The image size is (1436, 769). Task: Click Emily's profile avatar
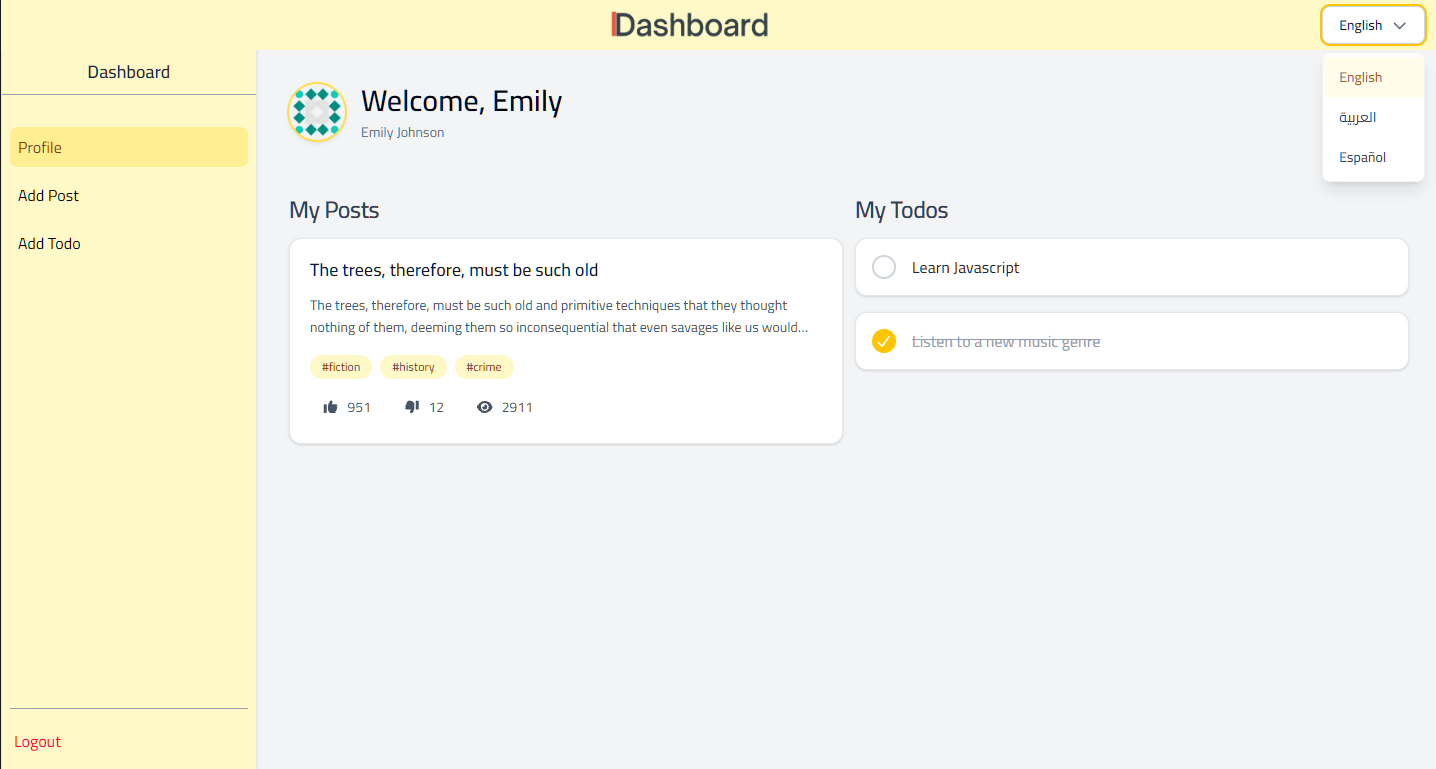317,112
